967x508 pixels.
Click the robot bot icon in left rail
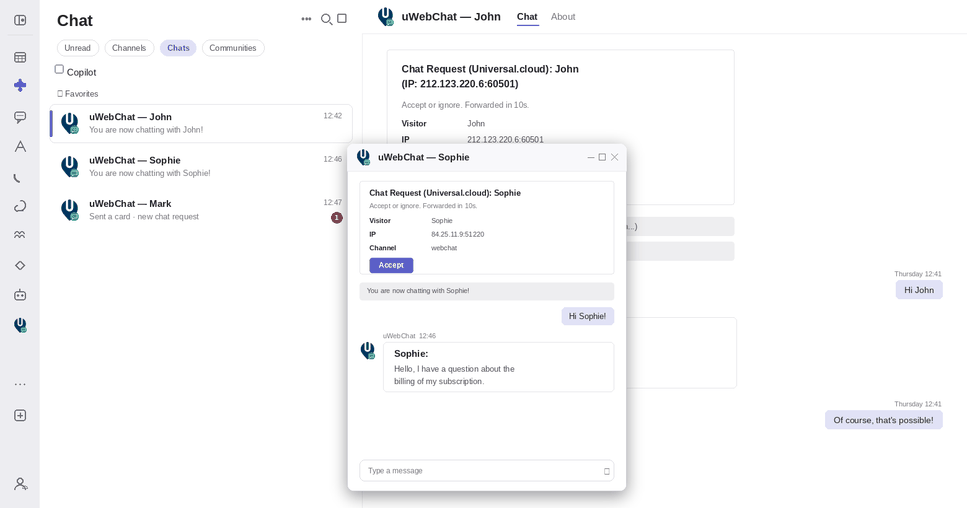tap(20, 295)
